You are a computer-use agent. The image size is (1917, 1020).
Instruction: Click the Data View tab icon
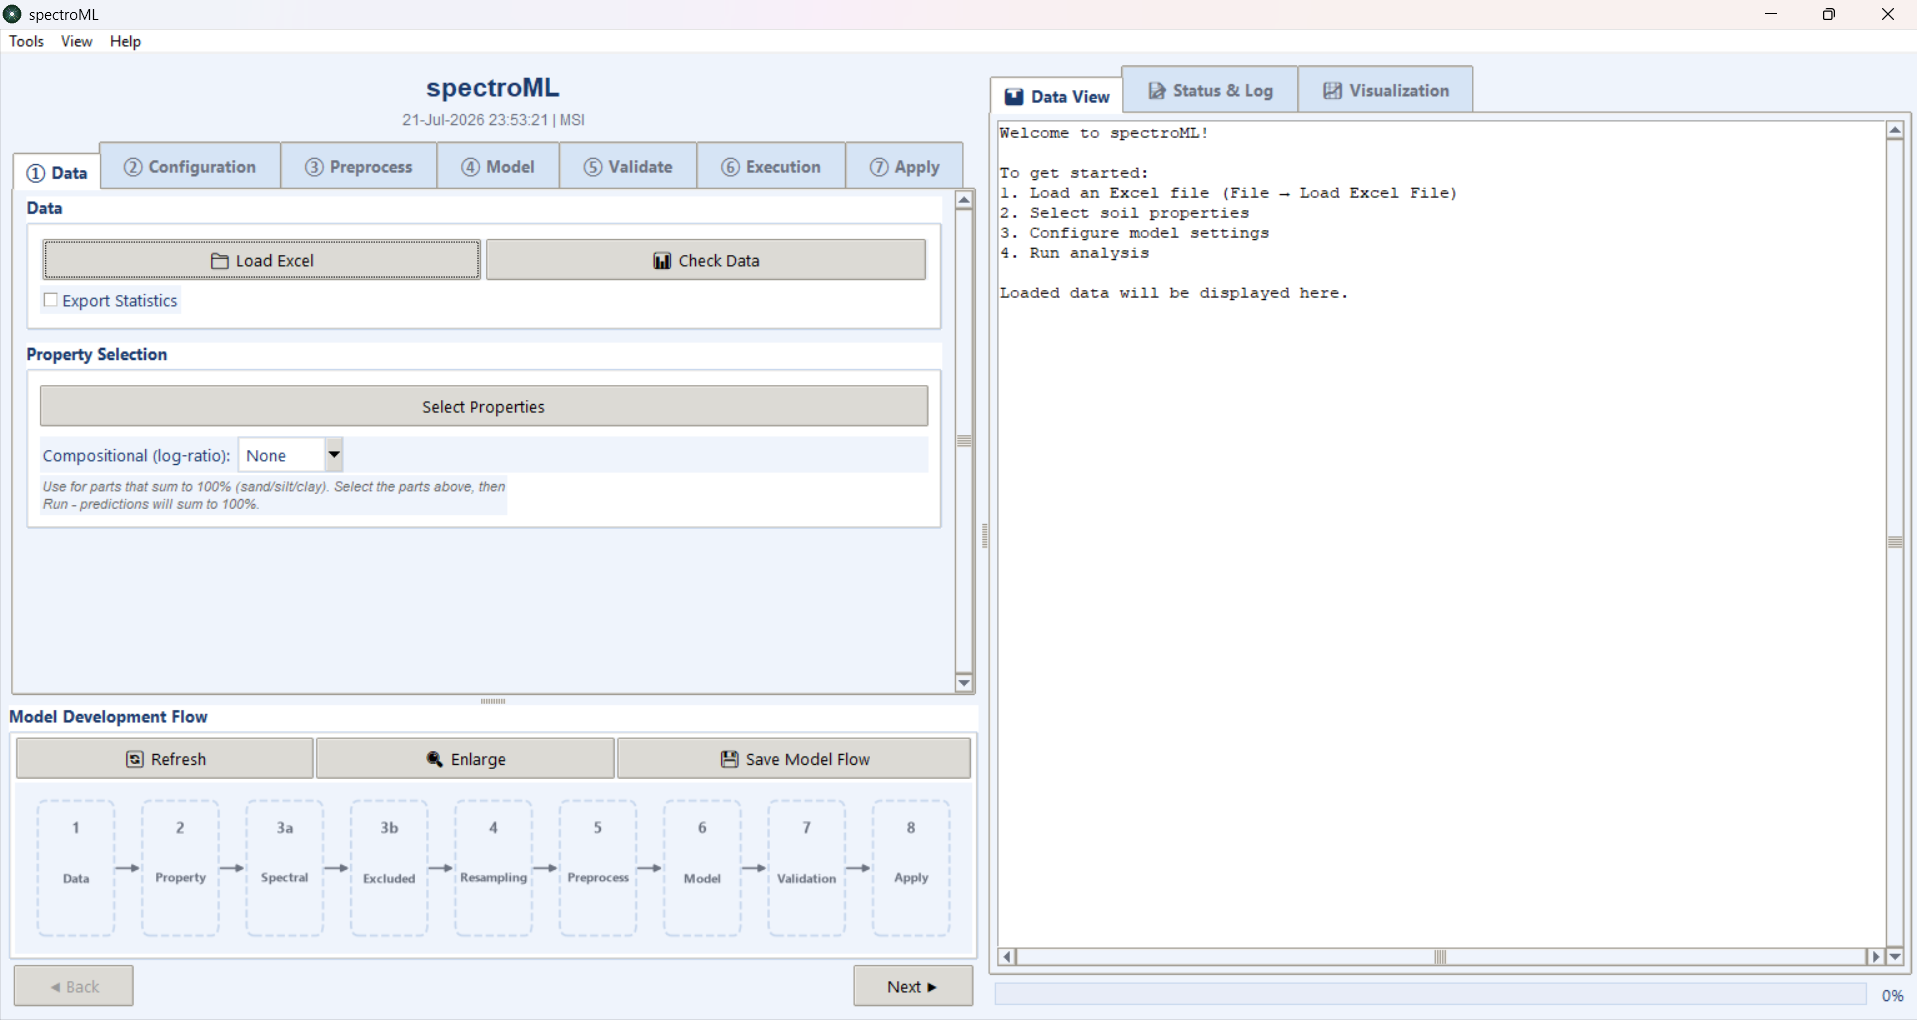tap(1014, 97)
